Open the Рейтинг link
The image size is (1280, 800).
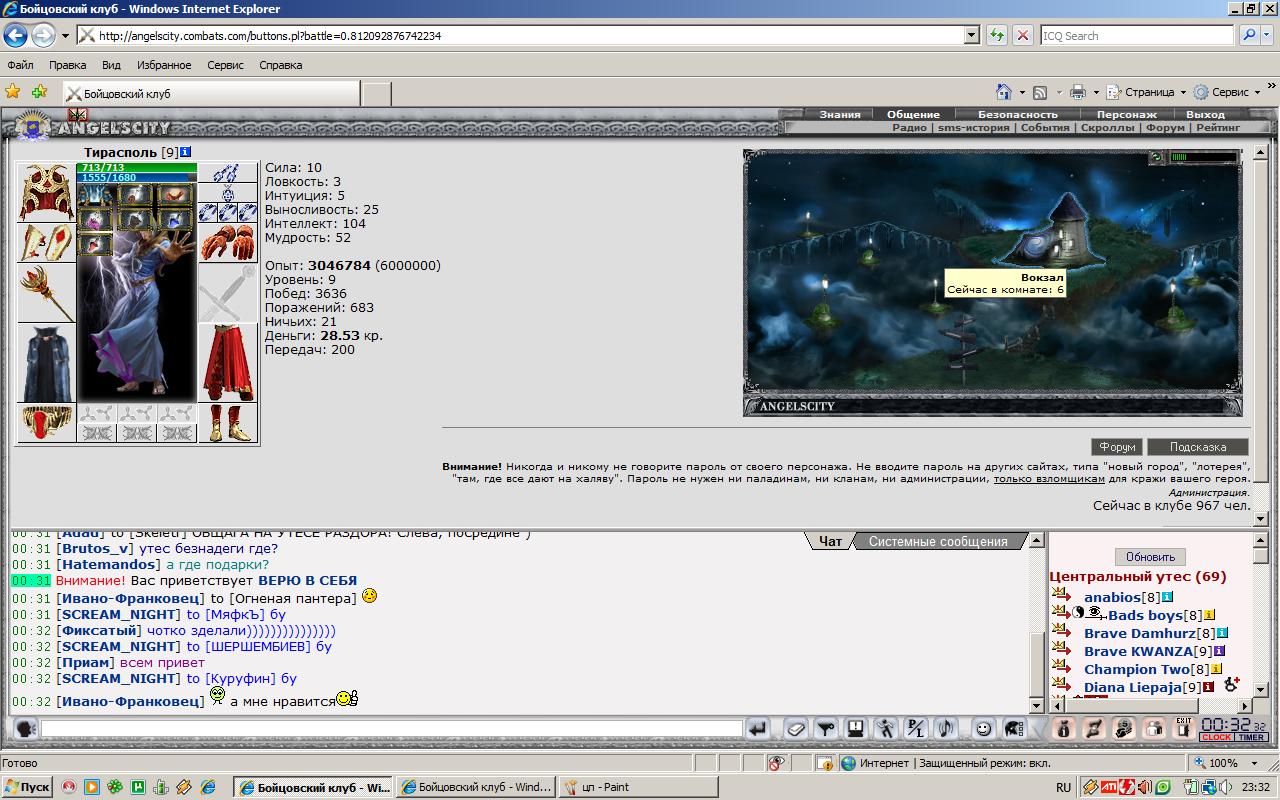click(1217, 128)
